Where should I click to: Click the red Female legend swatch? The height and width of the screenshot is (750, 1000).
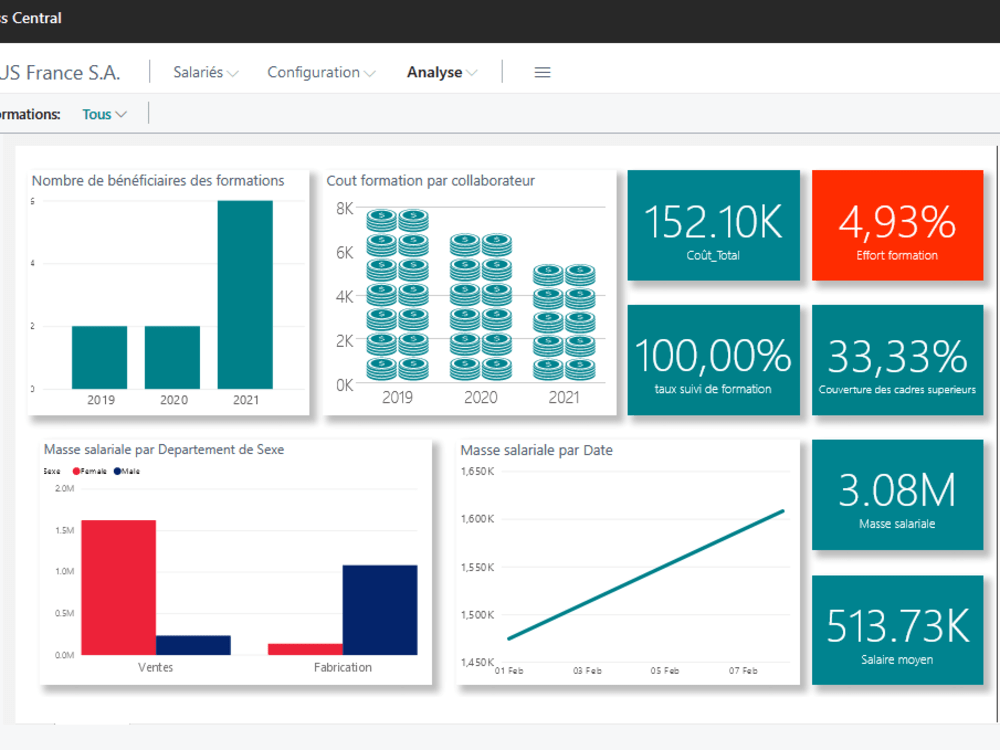(77, 471)
